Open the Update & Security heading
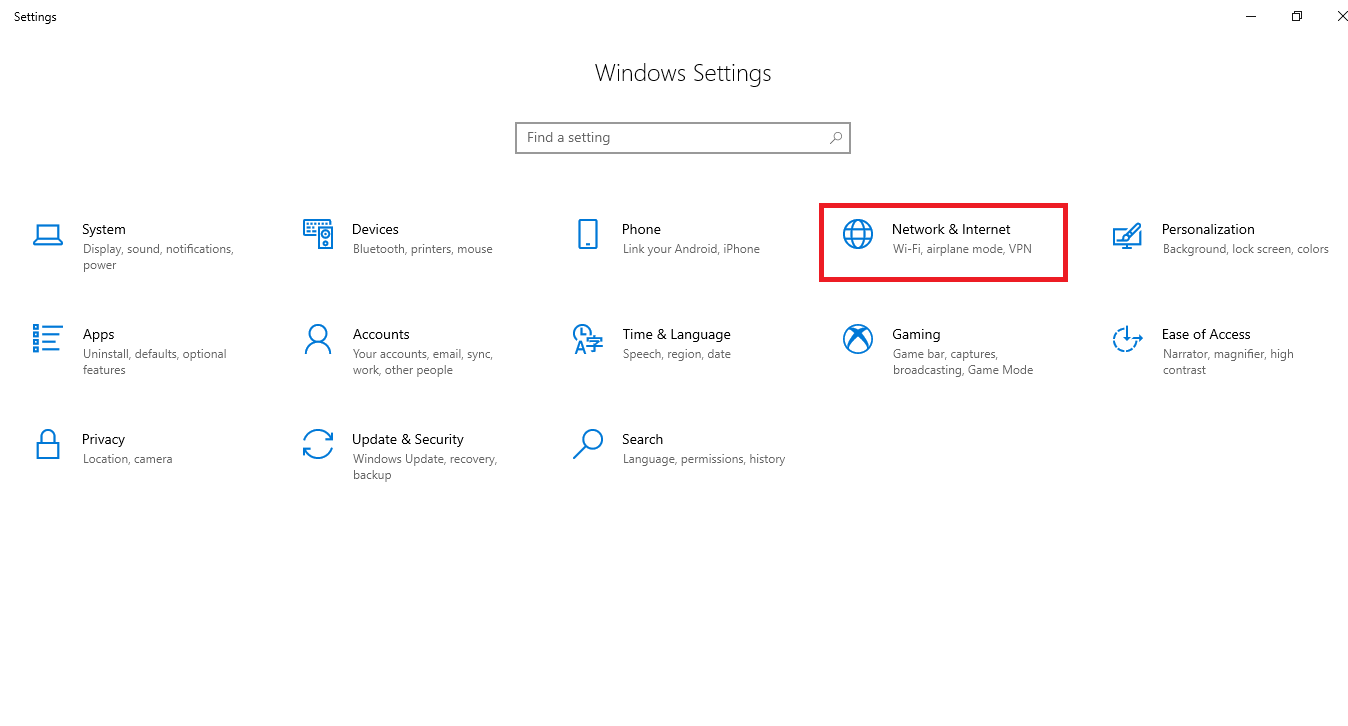This screenshot has height=726, width=1348. tap(408, 439)
